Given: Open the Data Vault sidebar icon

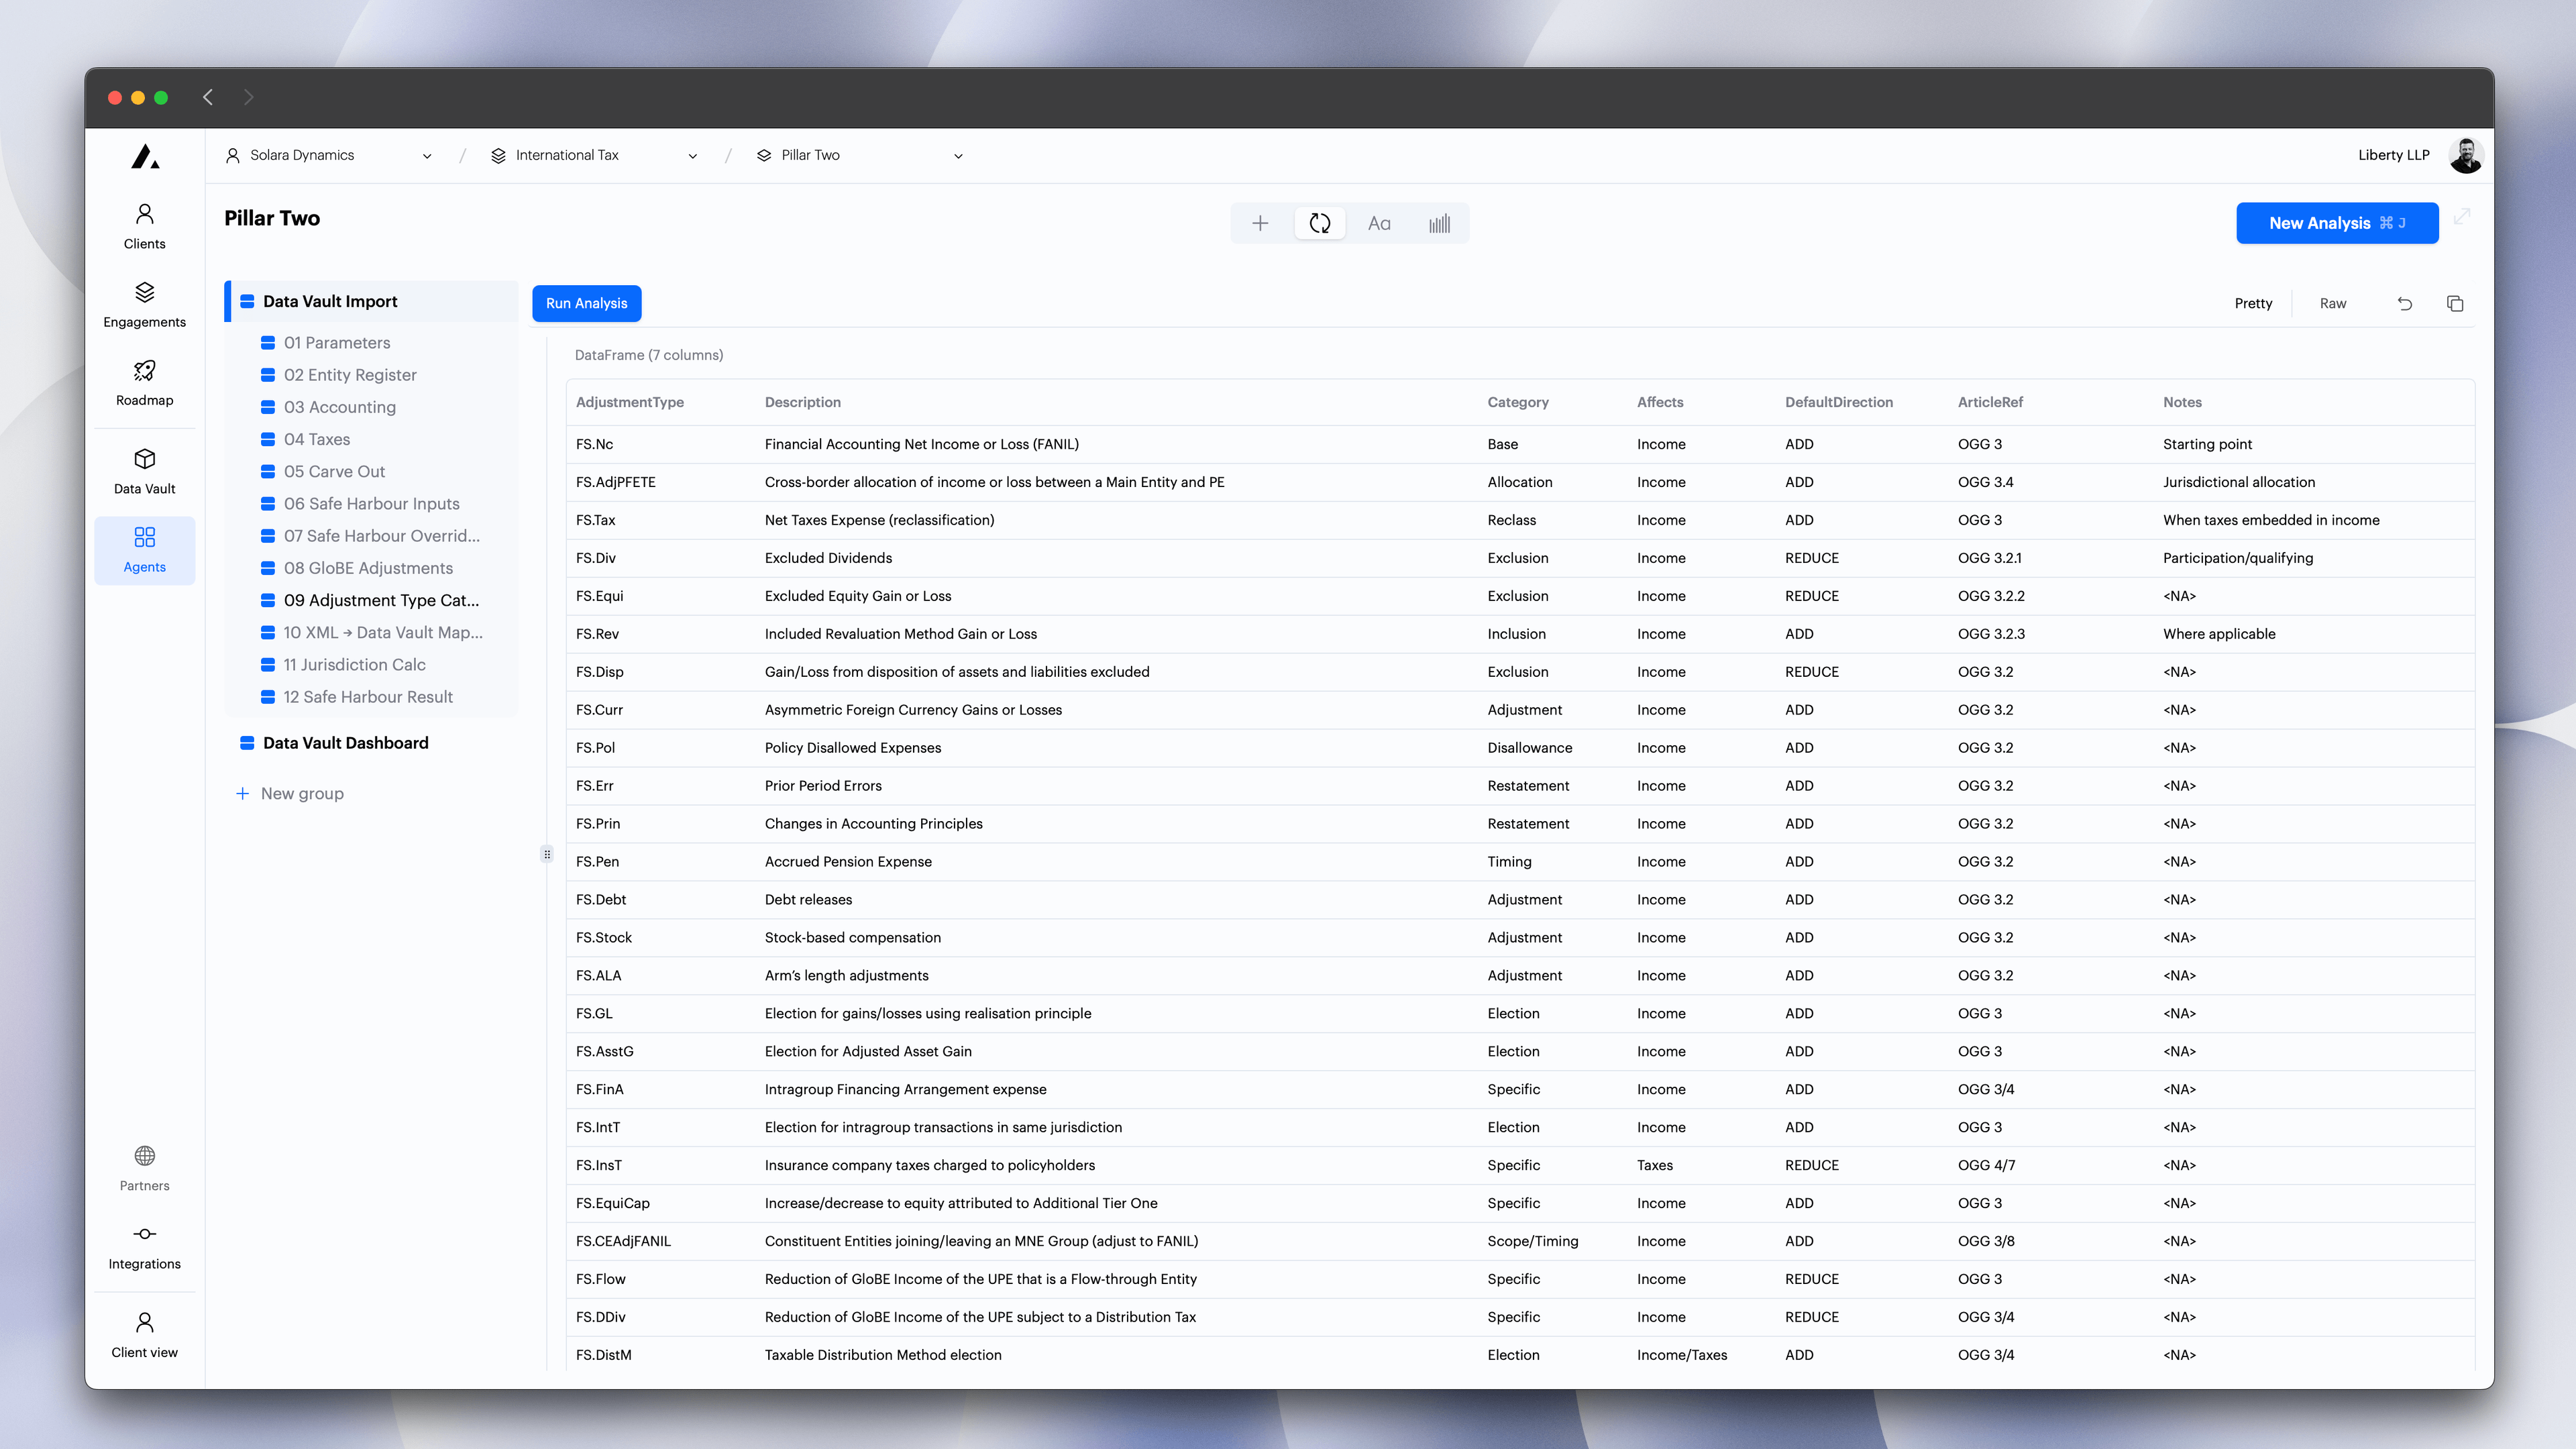Looking at the screenshot, I should (144, 470).
